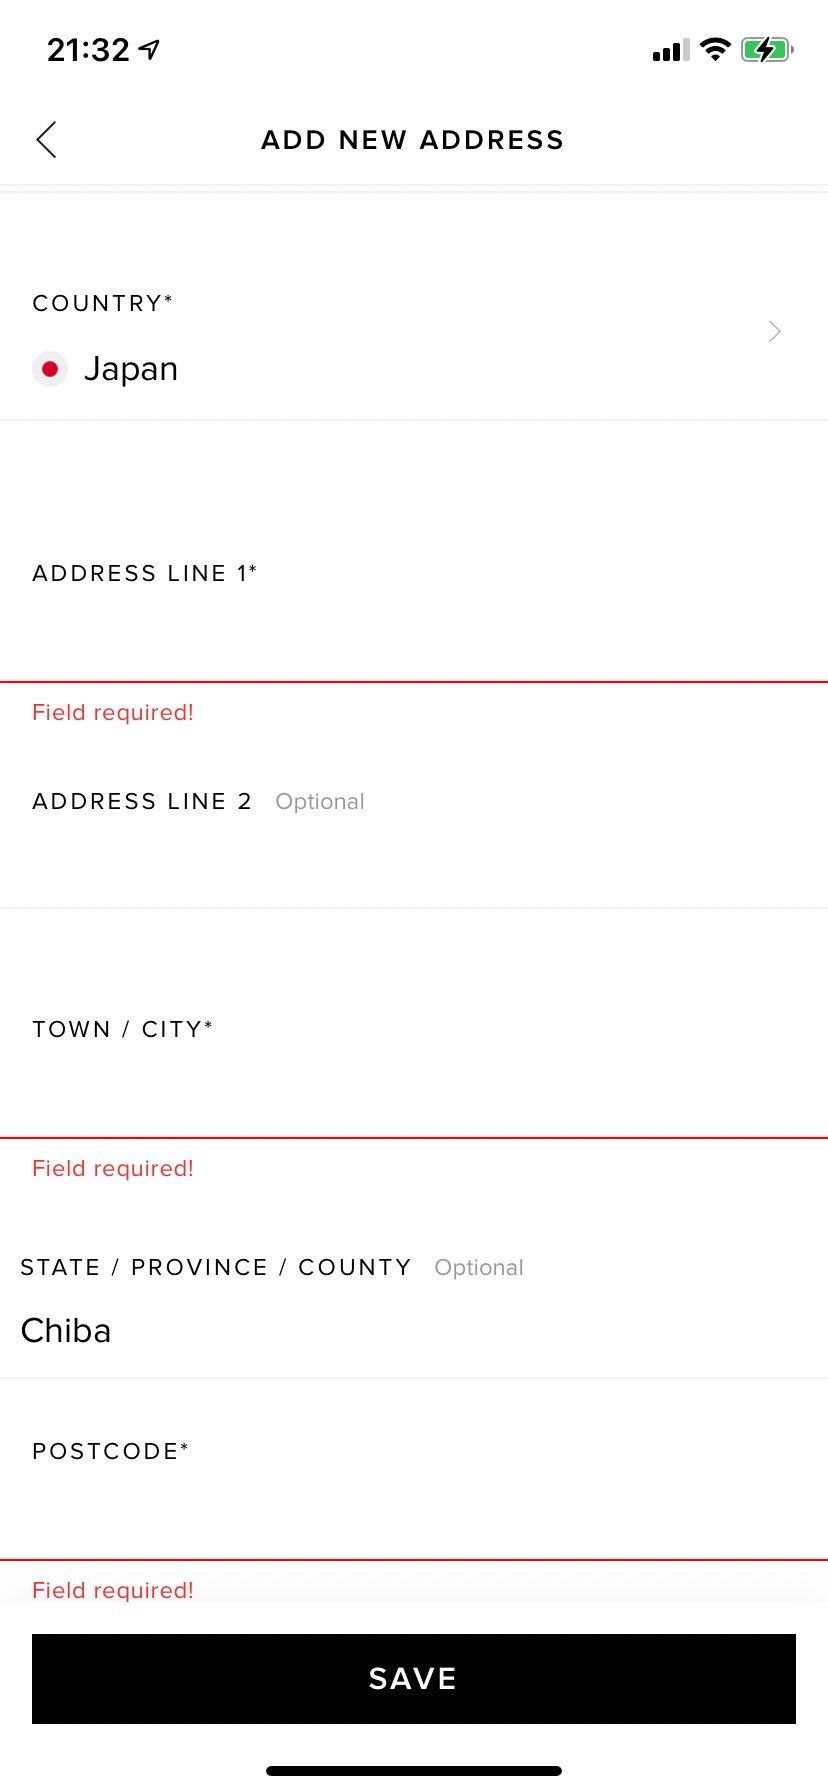Tap the battery charging icon
This screenshot has height=1792, width=828.
[x=767, y=49]
